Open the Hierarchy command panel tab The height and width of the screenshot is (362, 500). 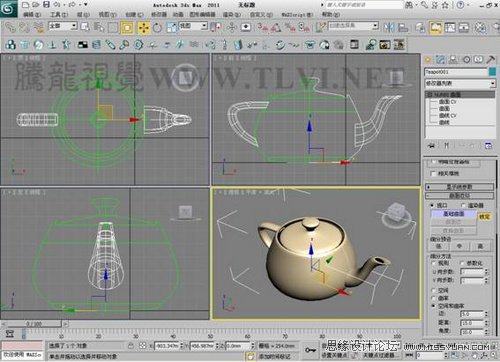click(x=453, y=60)
